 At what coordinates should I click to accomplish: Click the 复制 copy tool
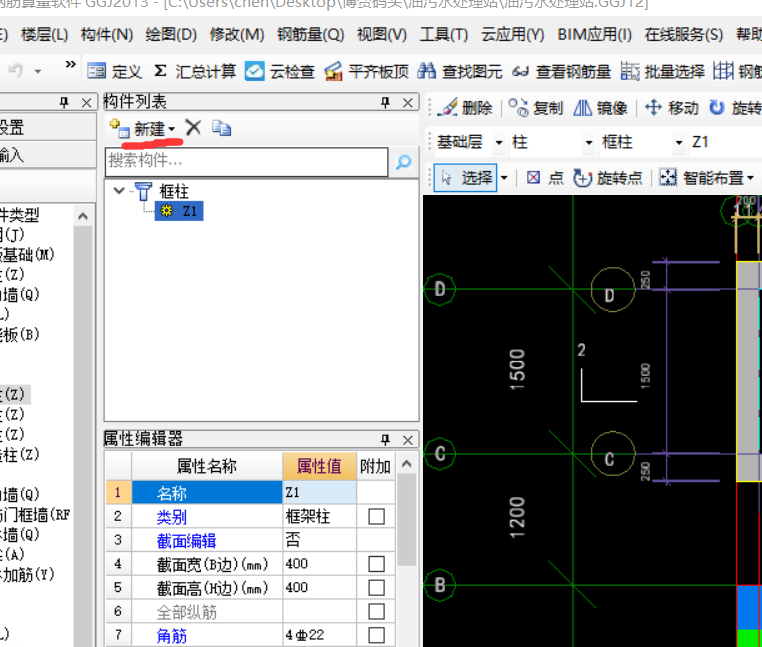tap(536, 107)
